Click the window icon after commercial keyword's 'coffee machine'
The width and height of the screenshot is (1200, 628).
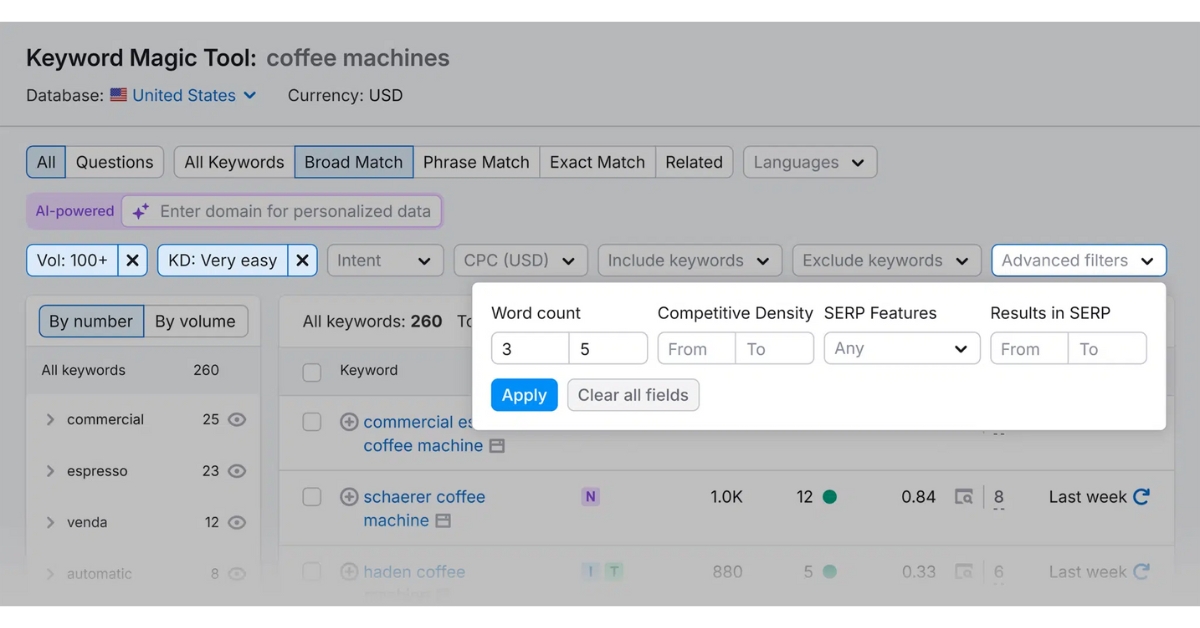[497, 446]
